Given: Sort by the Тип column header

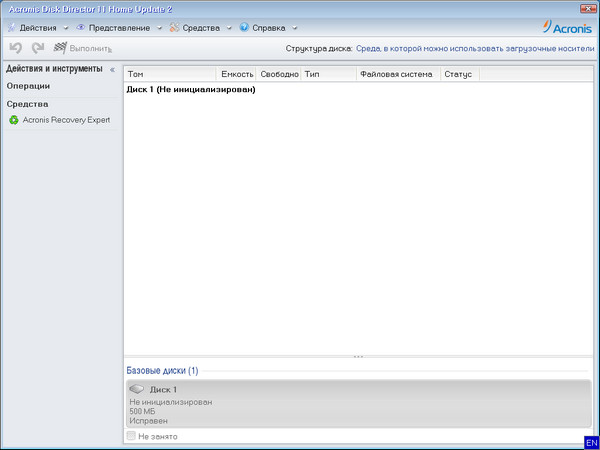Looking at the screenshot, I should click(x=329, y=74).
